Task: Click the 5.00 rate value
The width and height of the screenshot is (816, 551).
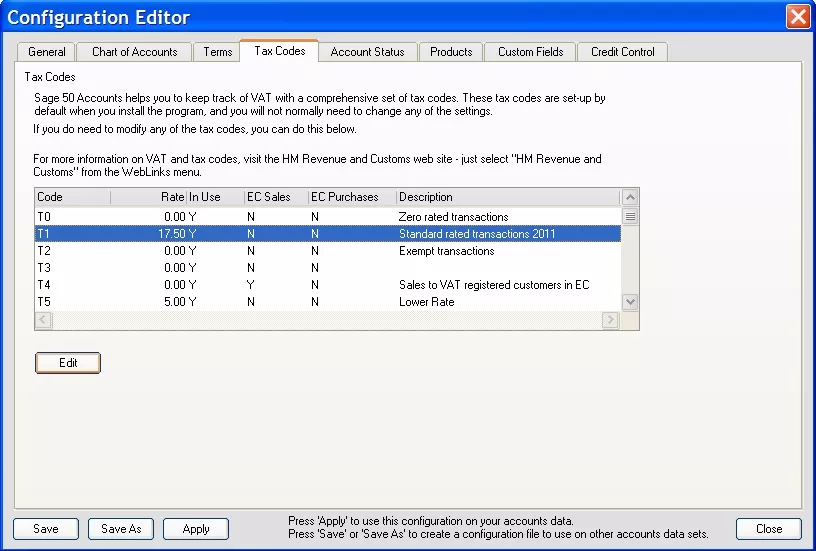Action: coord(174,302)
